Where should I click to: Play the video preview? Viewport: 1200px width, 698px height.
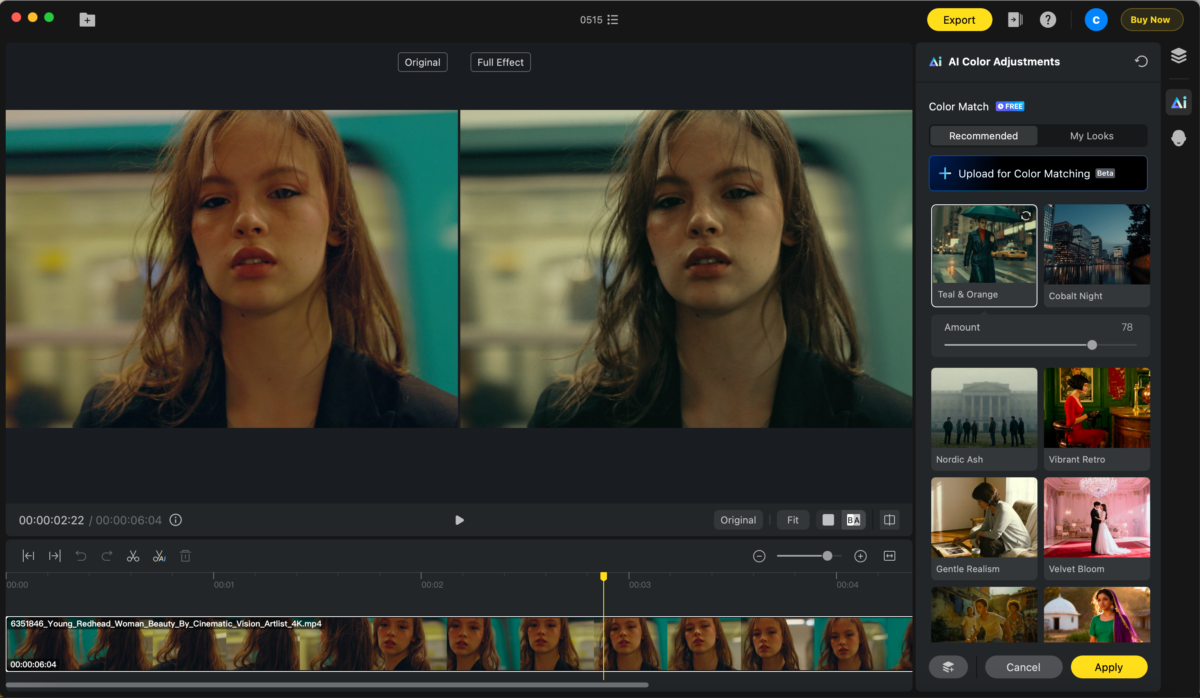click(459, 520)
